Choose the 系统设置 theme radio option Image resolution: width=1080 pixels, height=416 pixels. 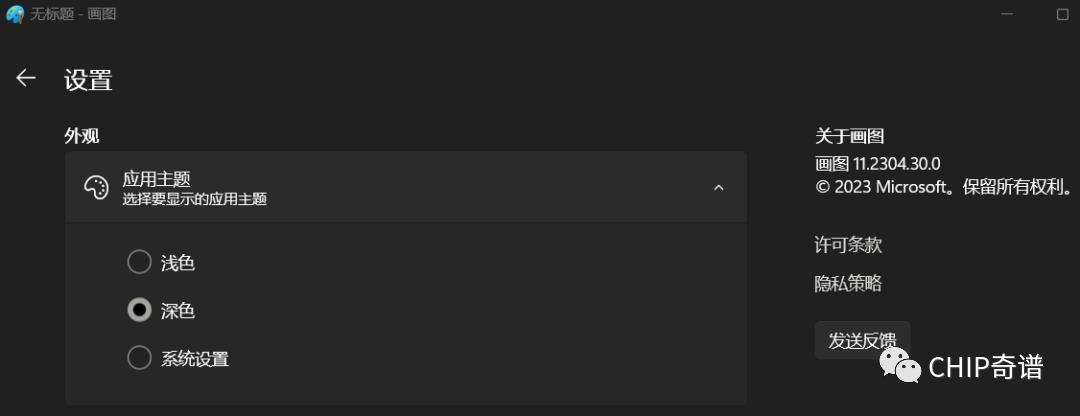point(139,358)
